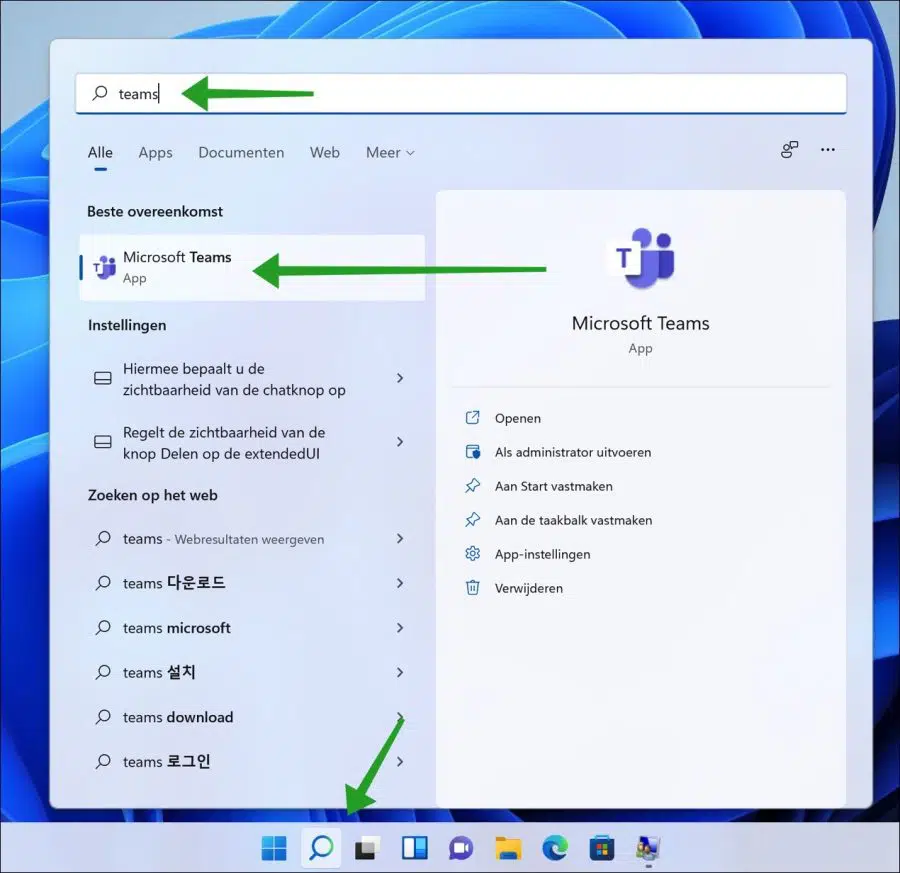Click the last running app icon on taskbar

pyautogui.click(x=649, y=848)
